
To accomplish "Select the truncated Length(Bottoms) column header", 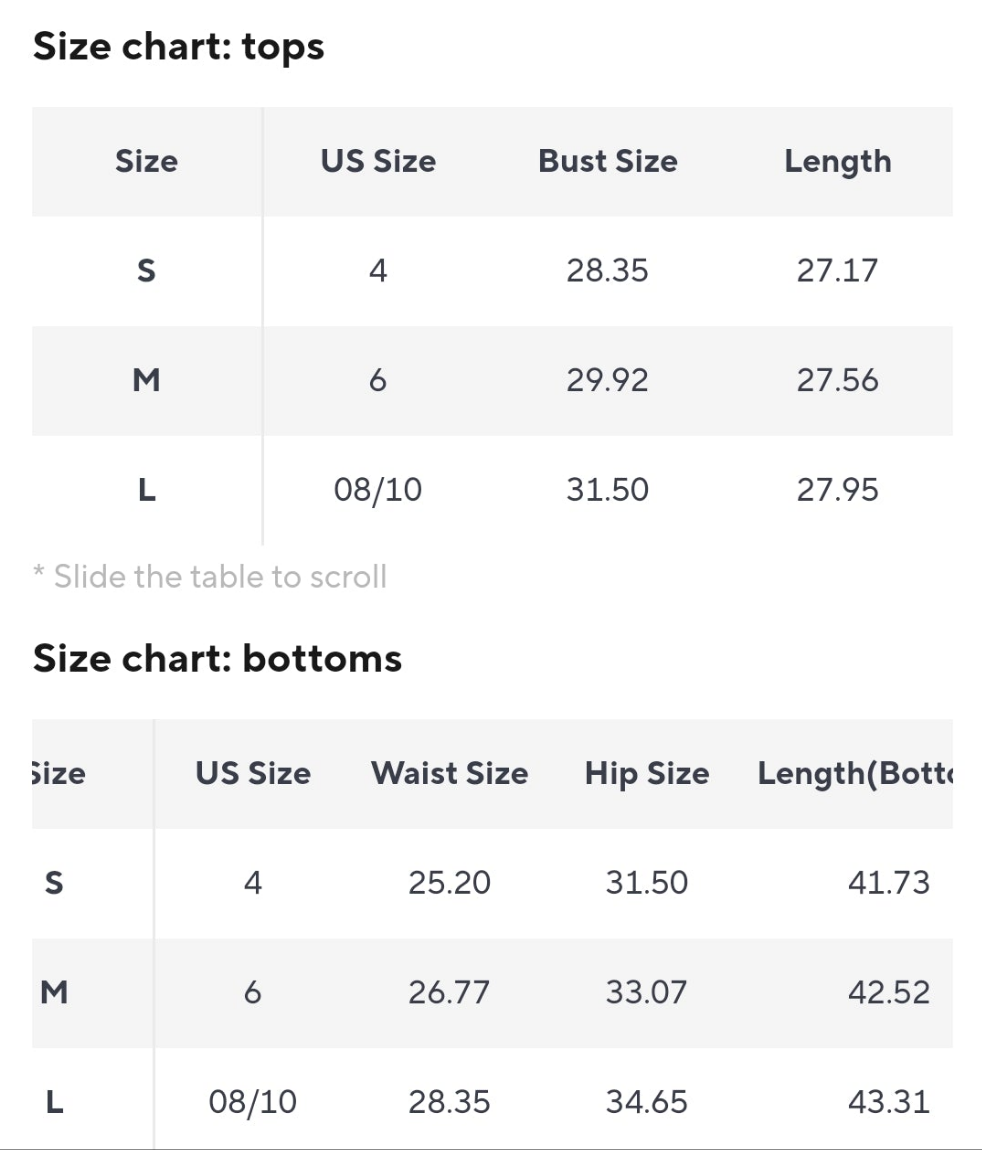I will pos(855,773).
